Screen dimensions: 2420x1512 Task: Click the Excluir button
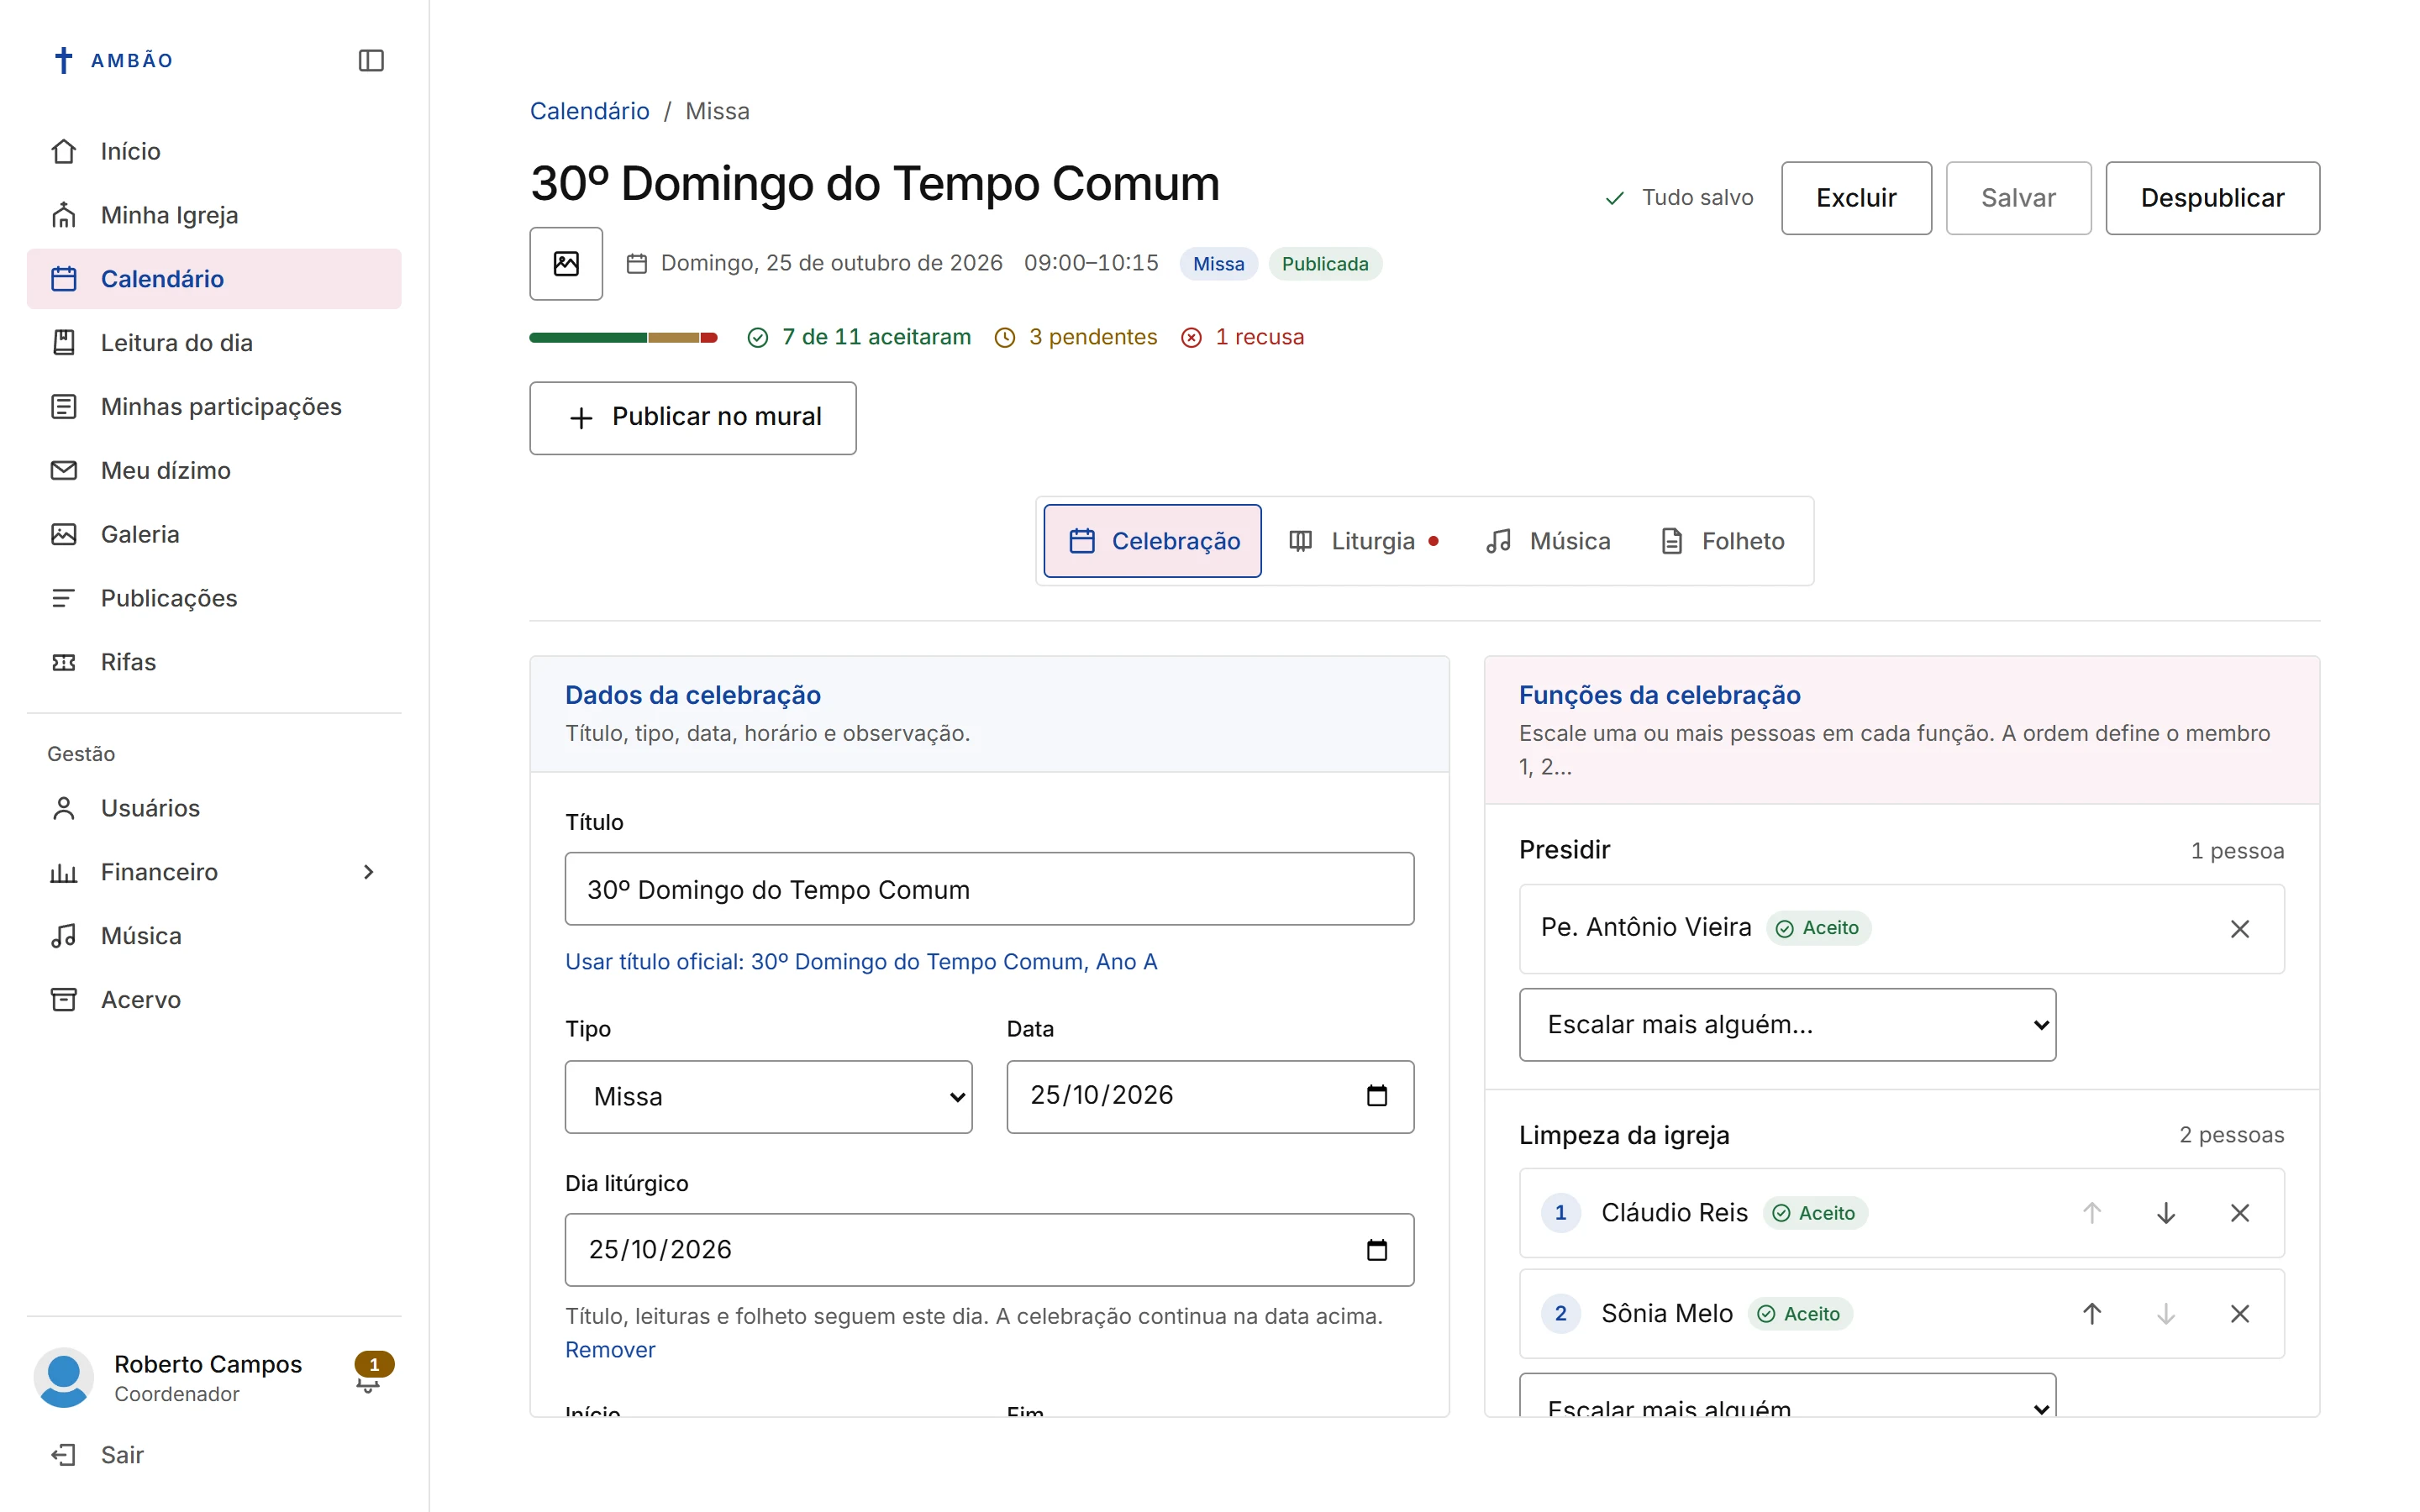[x=1856, y=198]
